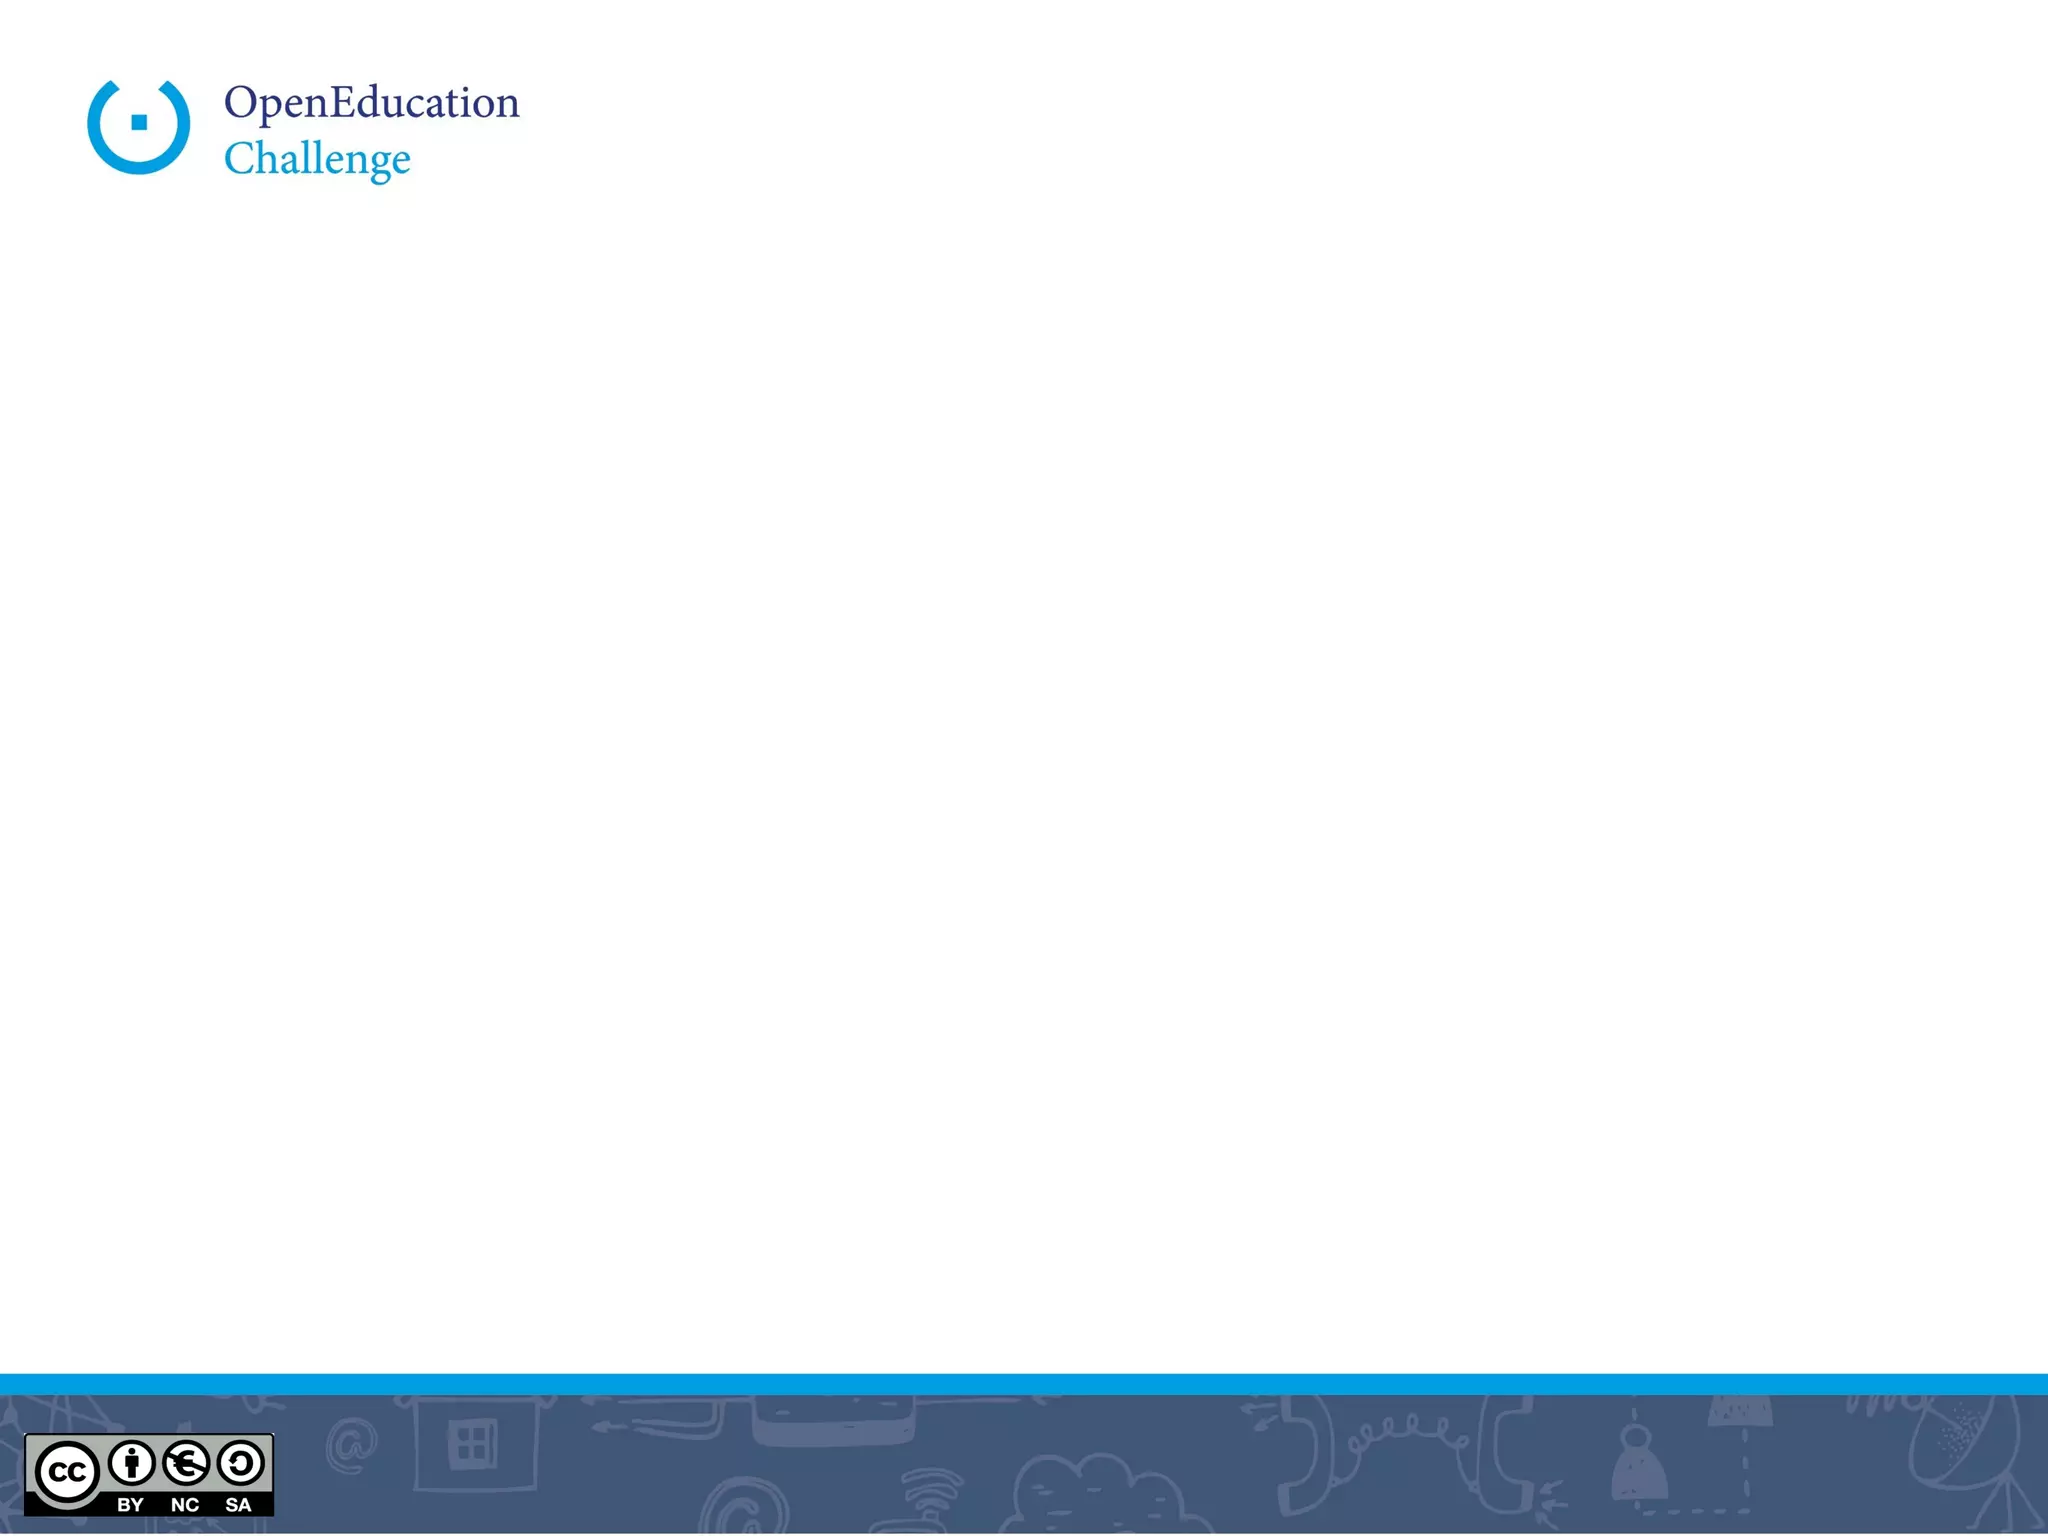The width and height of the screenshot is (2048, 1536).
Task: Click the attribution person icon in the license badge
Action: (131, 1464)
